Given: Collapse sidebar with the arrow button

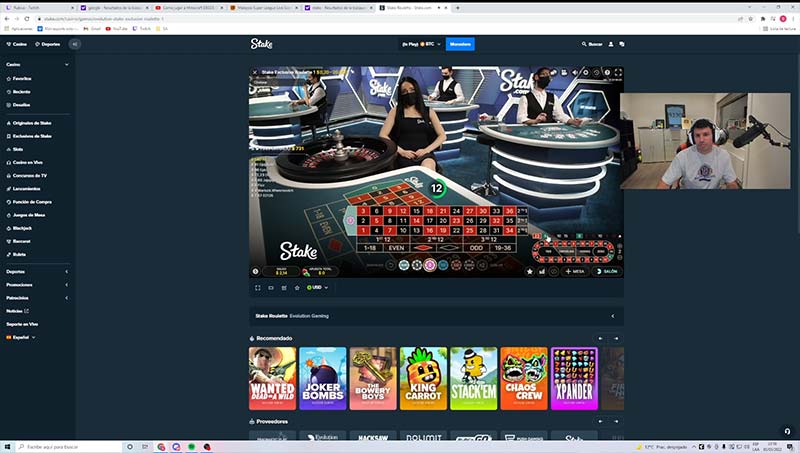Looking at the screenshot, I should tap(75, 44).
